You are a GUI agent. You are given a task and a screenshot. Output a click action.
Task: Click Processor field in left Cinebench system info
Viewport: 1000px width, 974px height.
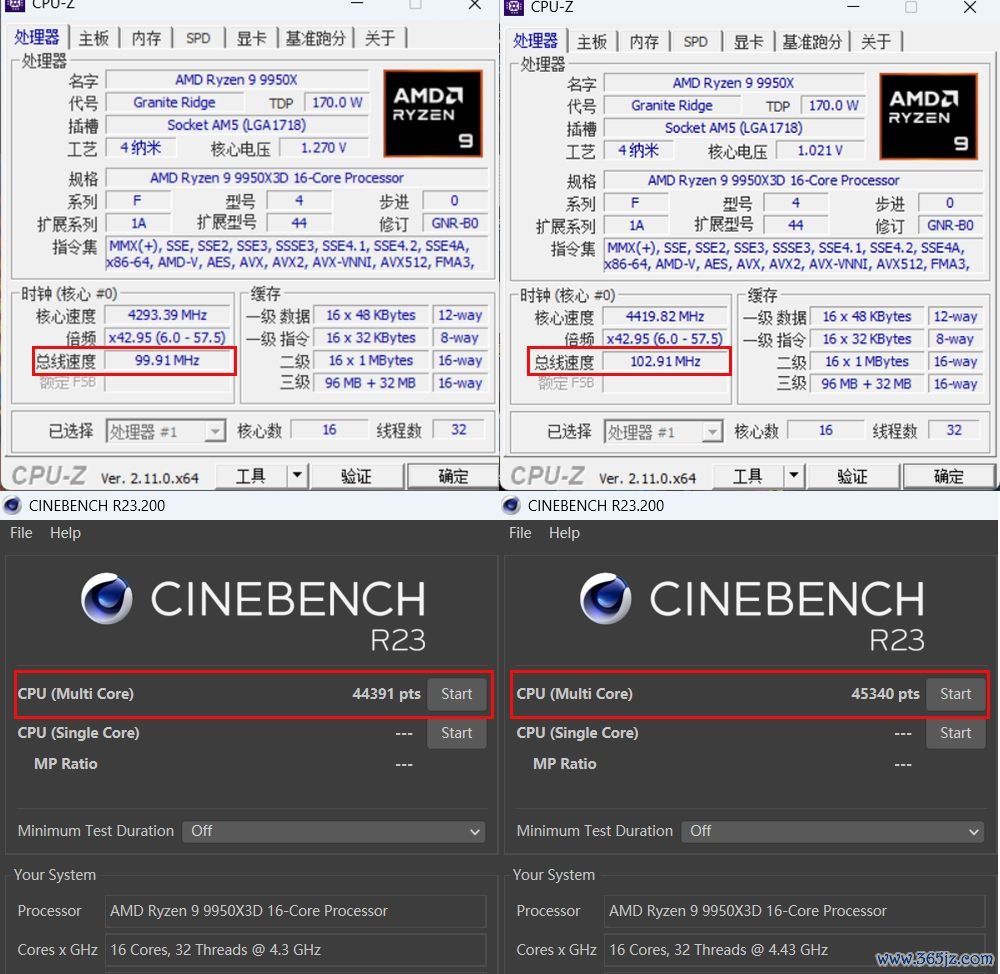click(295, 911)
